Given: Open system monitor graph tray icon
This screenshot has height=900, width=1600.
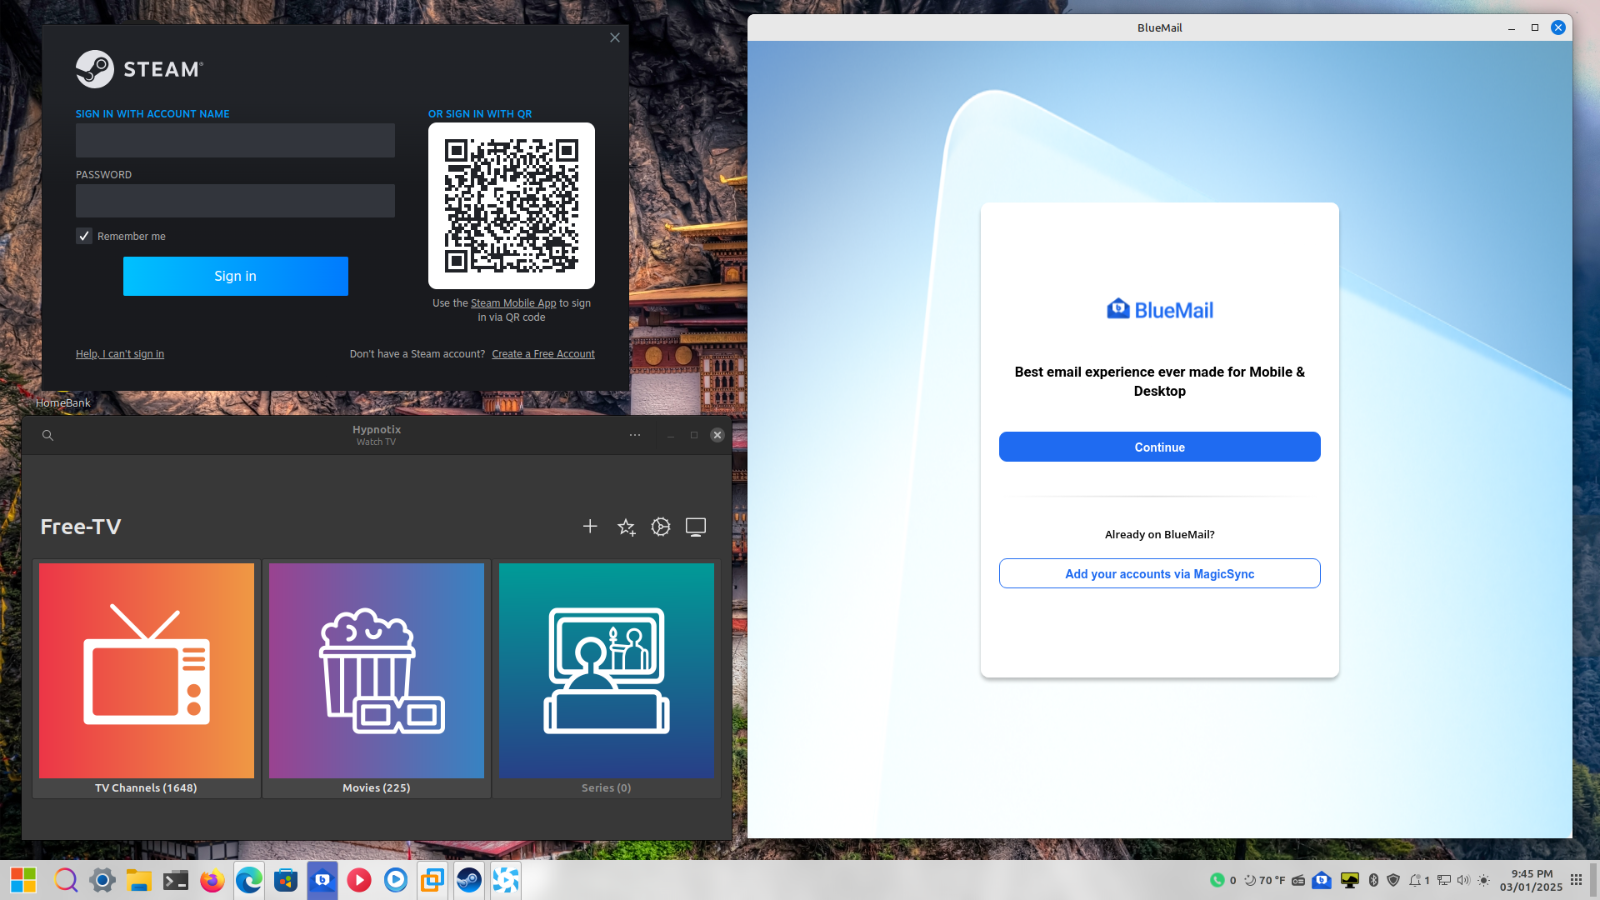Looking at the screenshot, I should click(x=1350, y=880).
